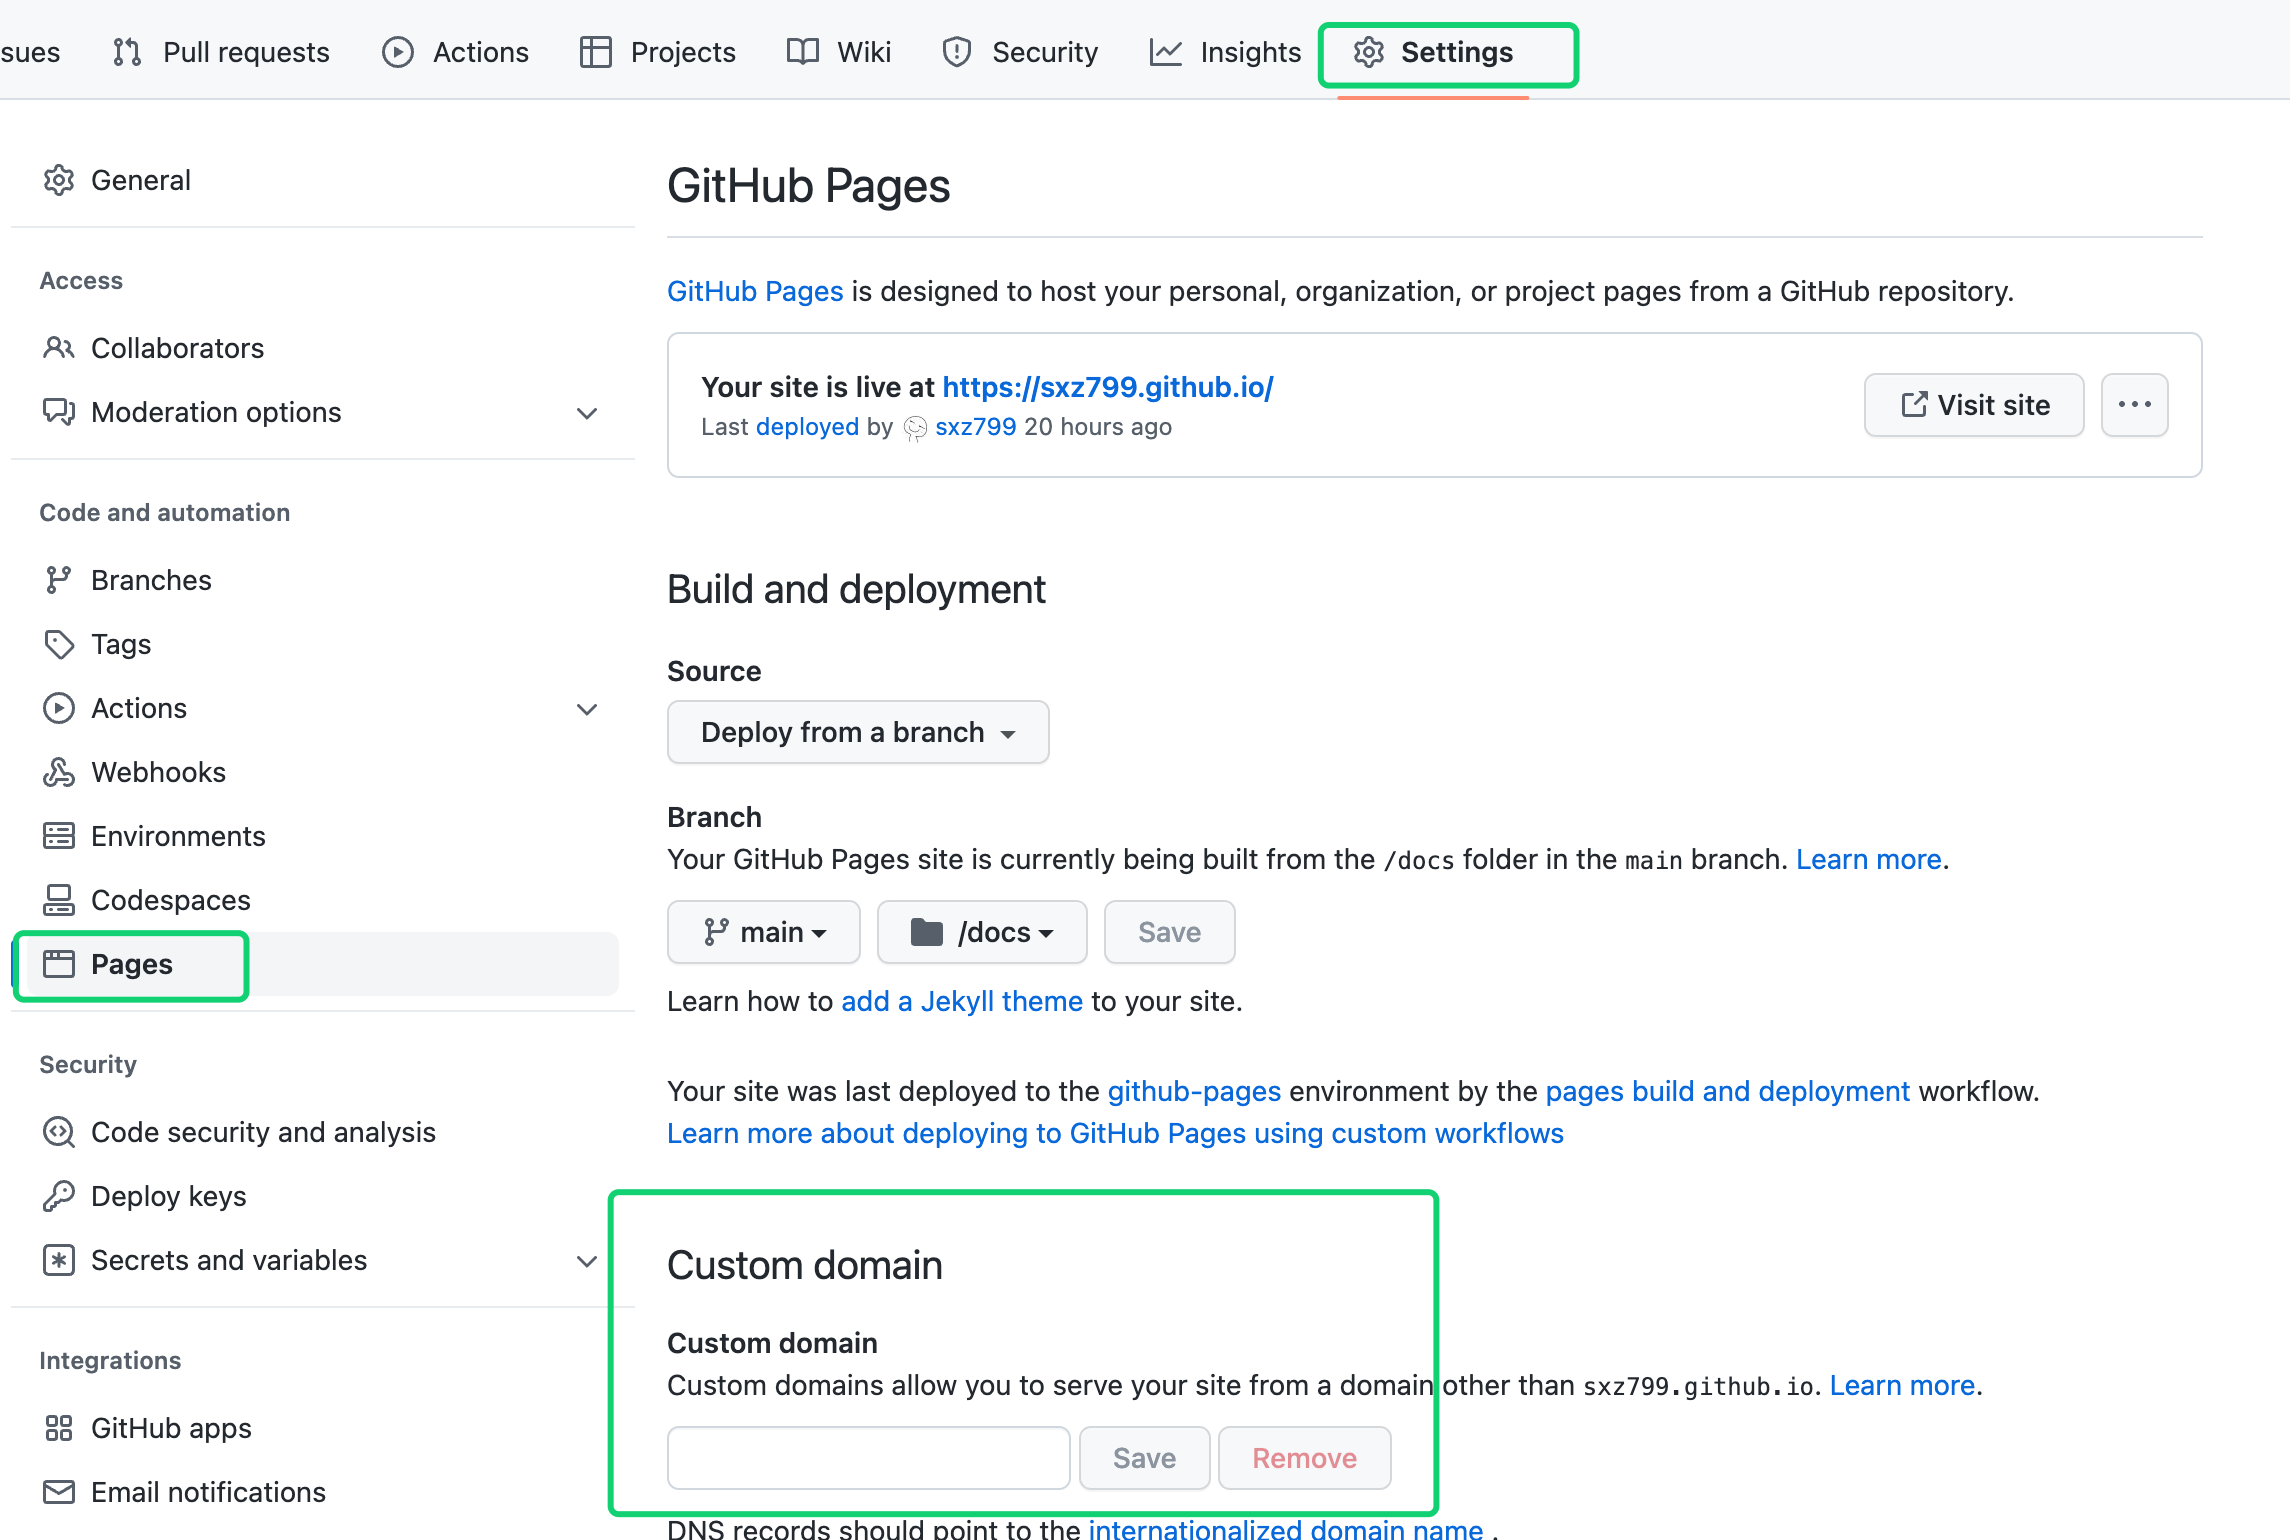Open the Insights tab
2290x1540 pixels.
point(1226,52)
